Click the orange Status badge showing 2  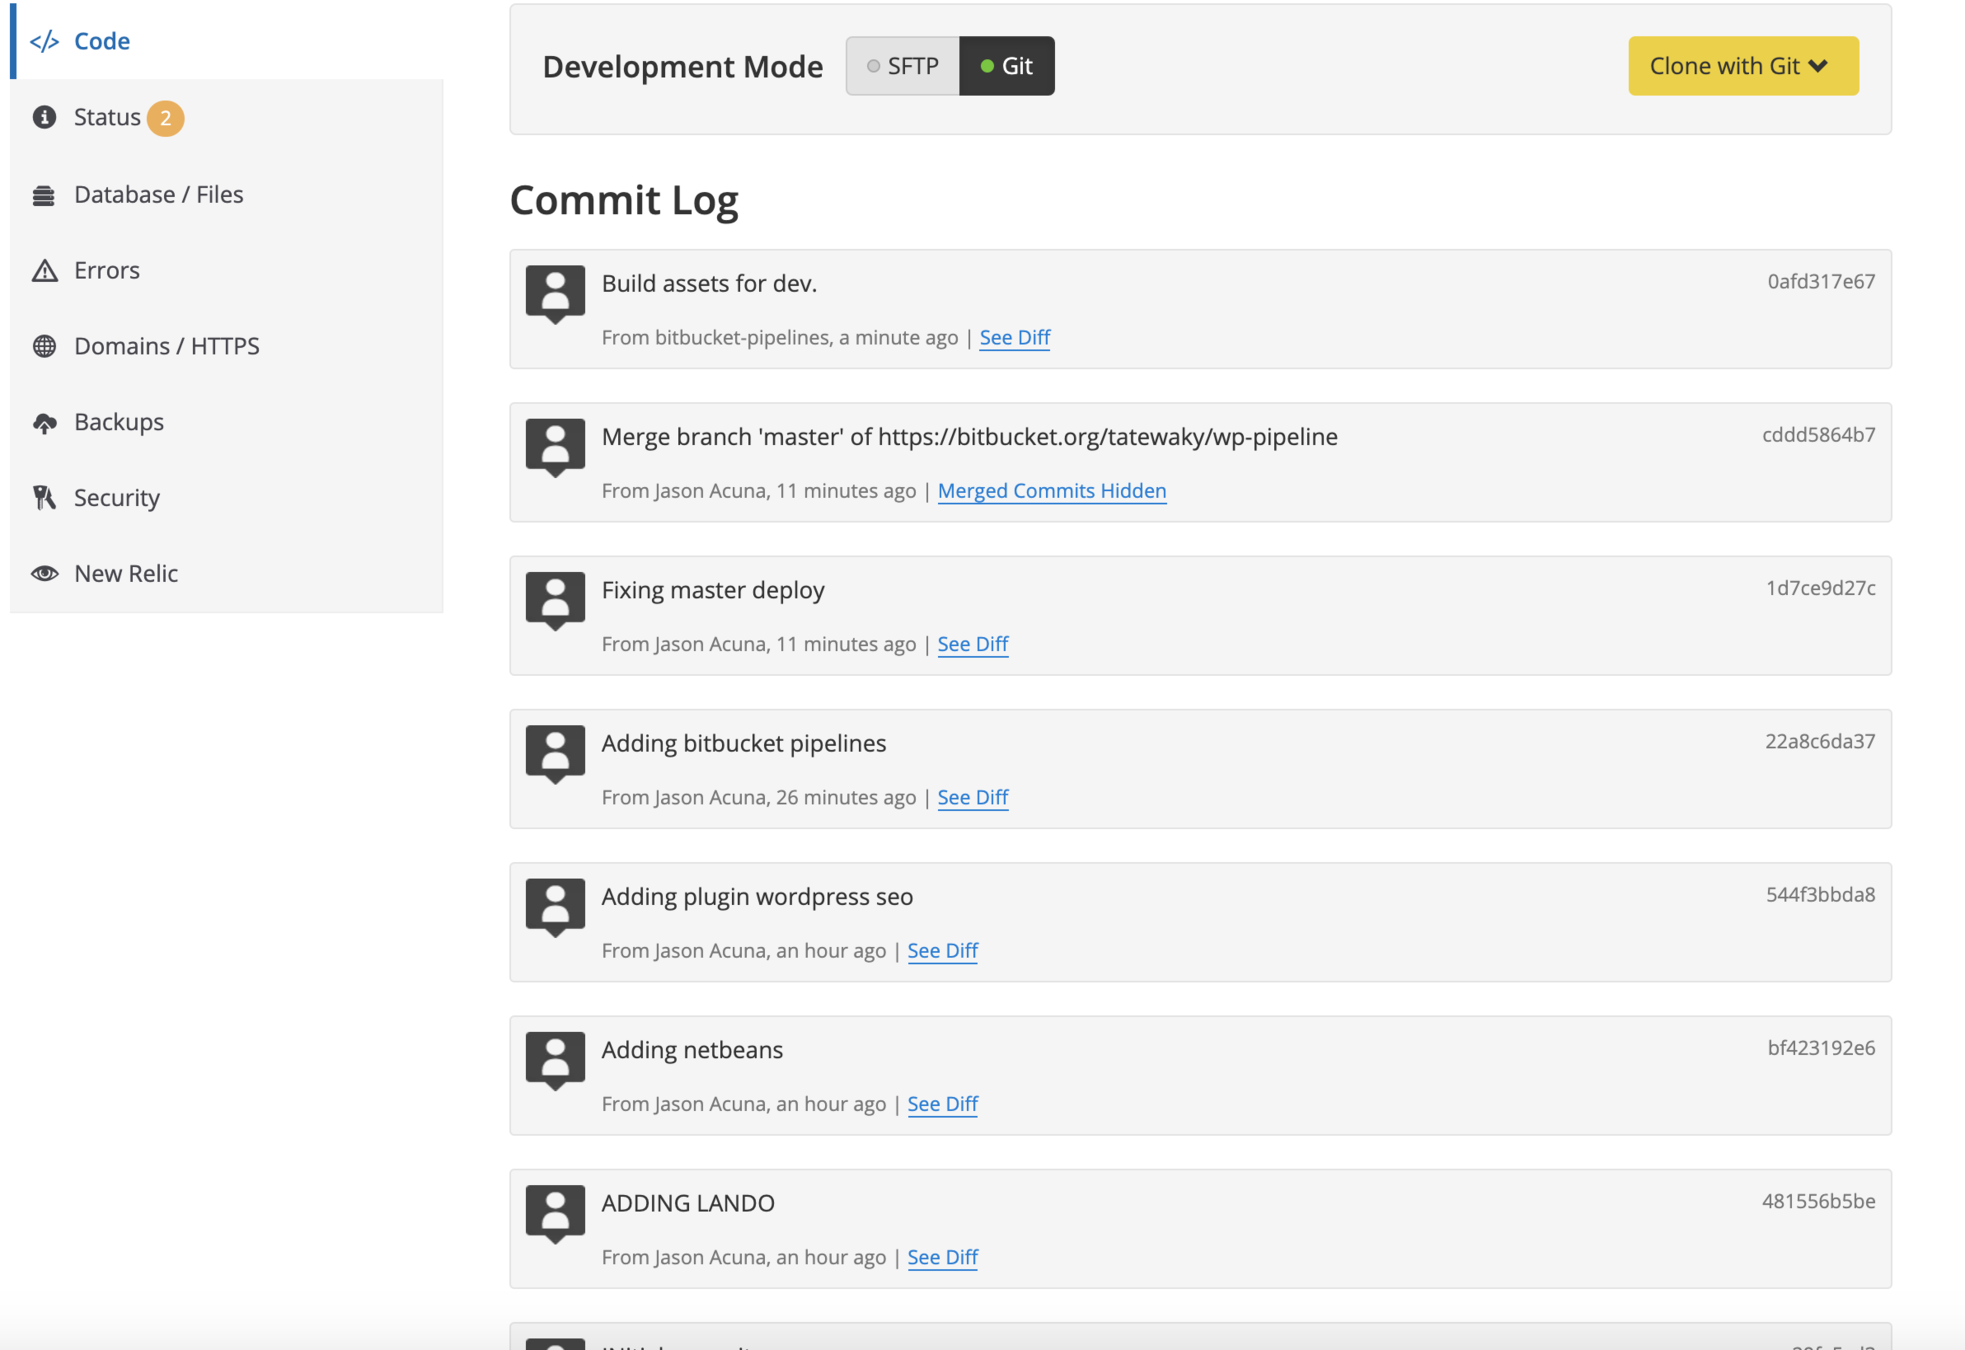(x=166, y=118)
